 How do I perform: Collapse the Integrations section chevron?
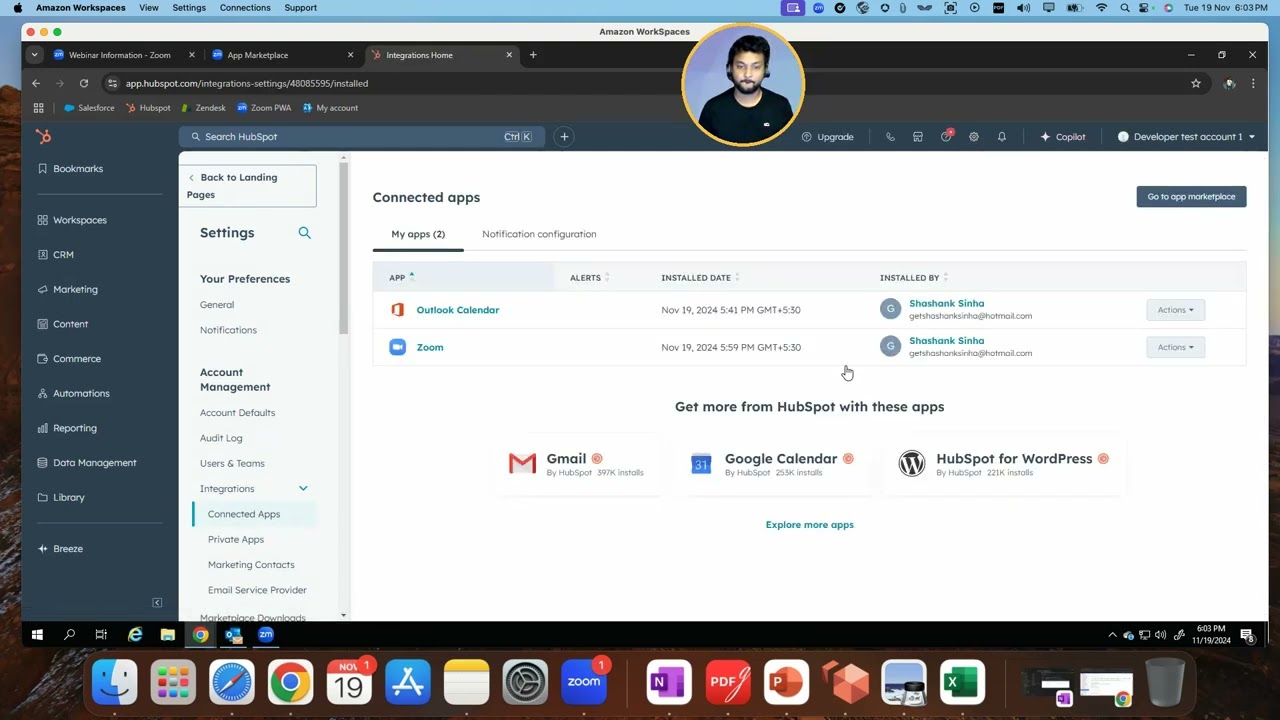303,489
